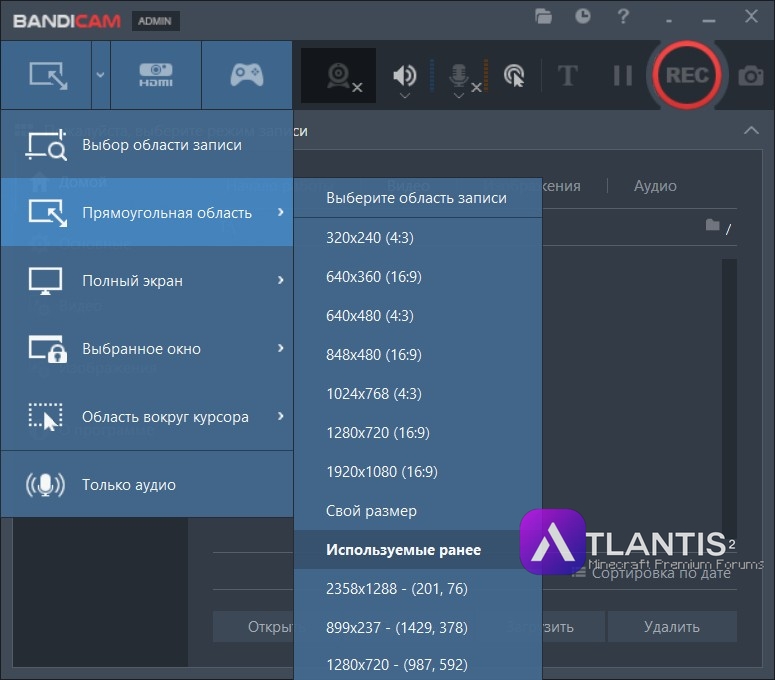Switch to game recording mode
The width and height of the screenshot is (775, 680).
click(247, 75)
